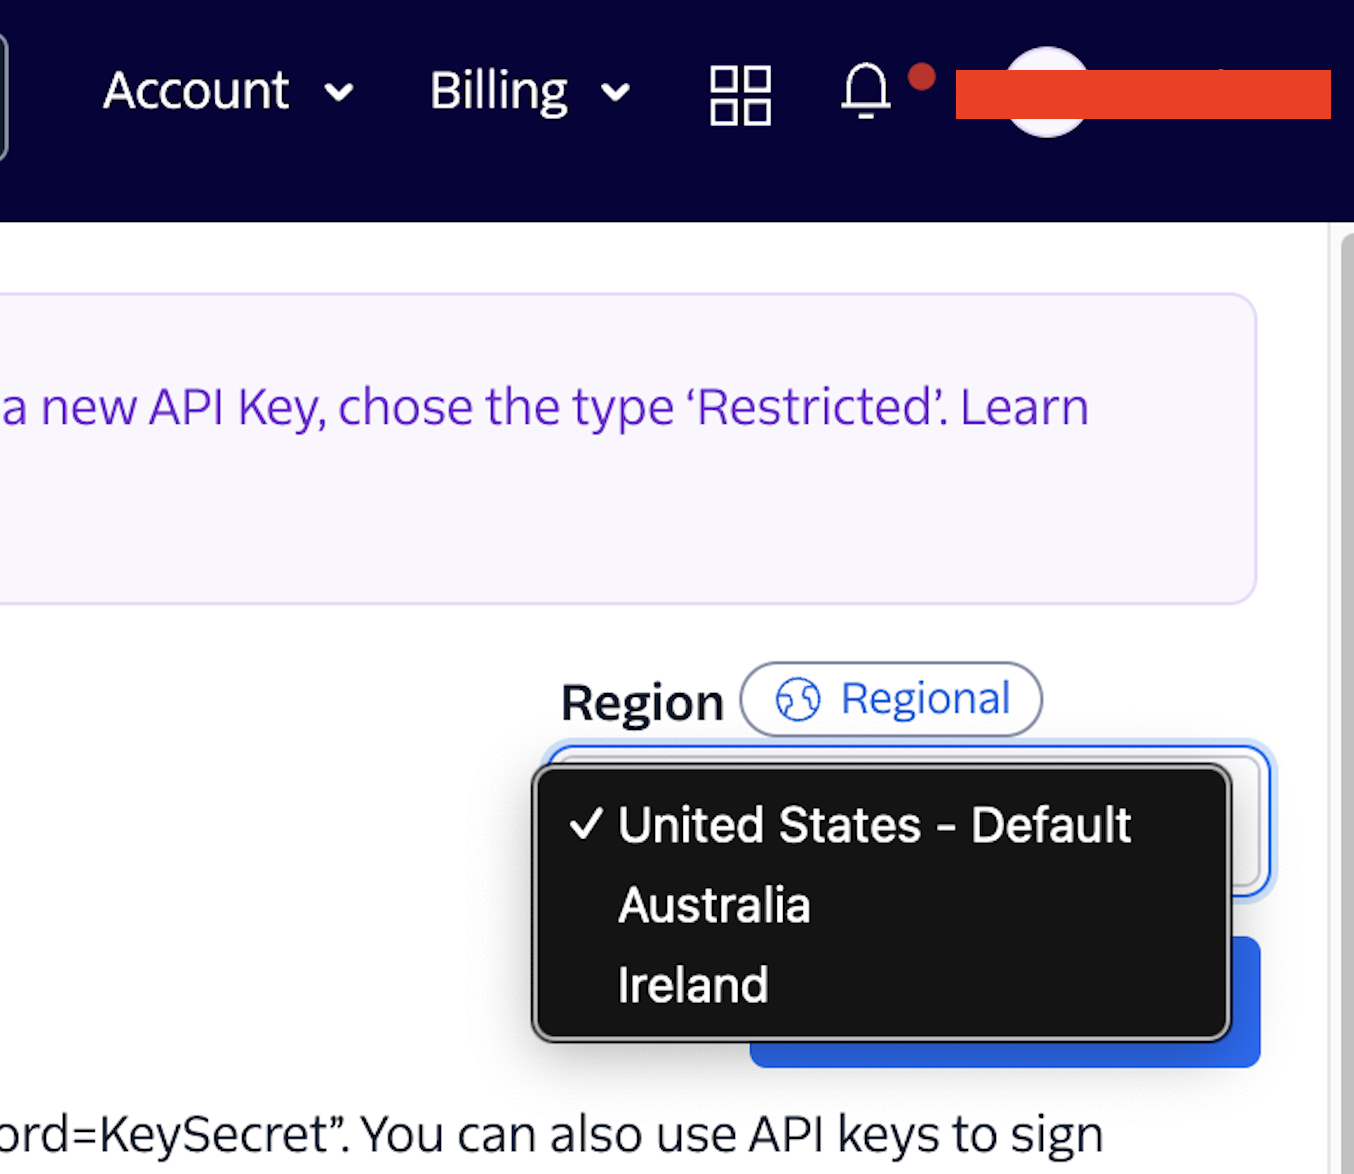
Task: Click checkmark beside United States - Default
Action: (x=586, y=825)
